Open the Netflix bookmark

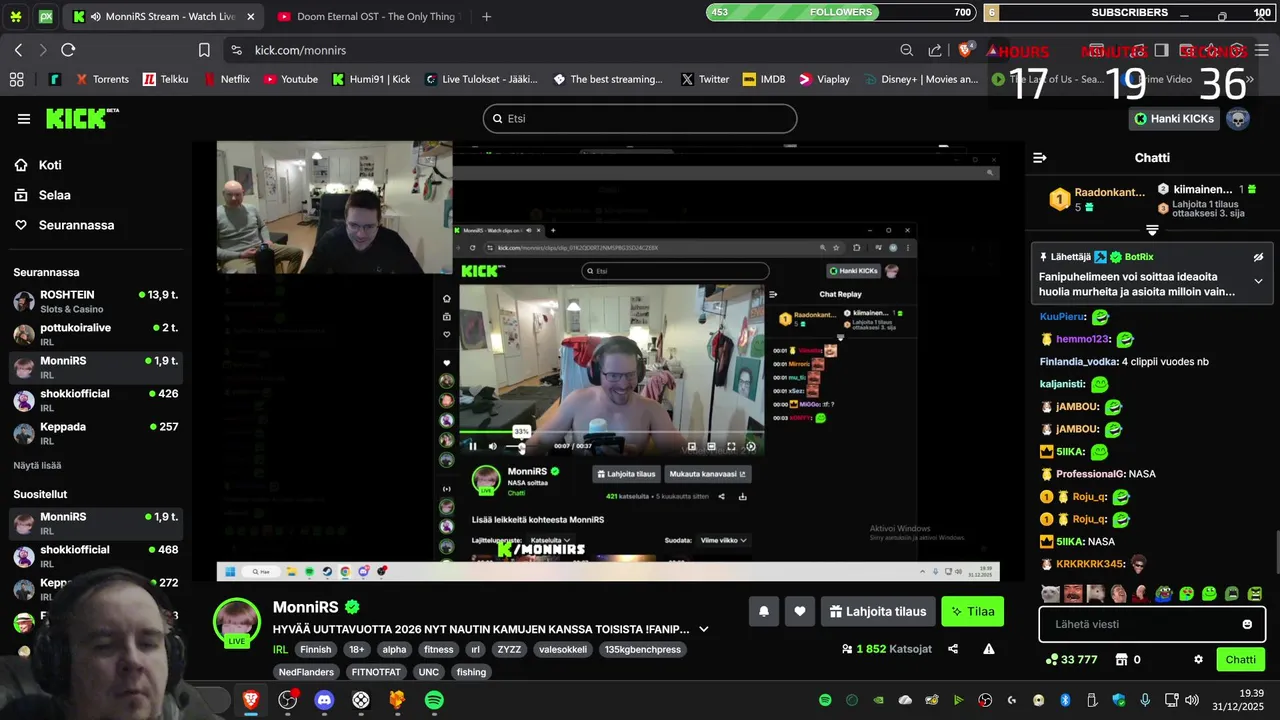pyautogui.click(x=227, y=79)
